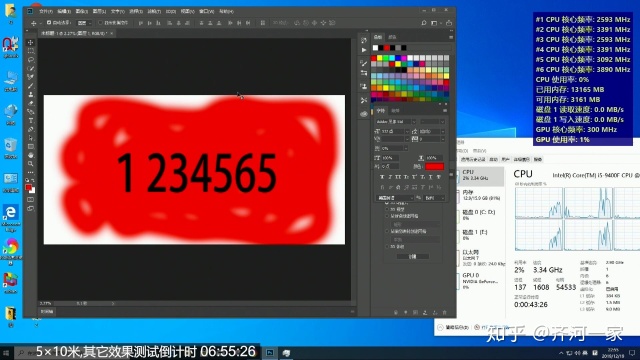640x360 pixels.
Task: Open Character panel menu icon
Action: (x=445, y=111)
